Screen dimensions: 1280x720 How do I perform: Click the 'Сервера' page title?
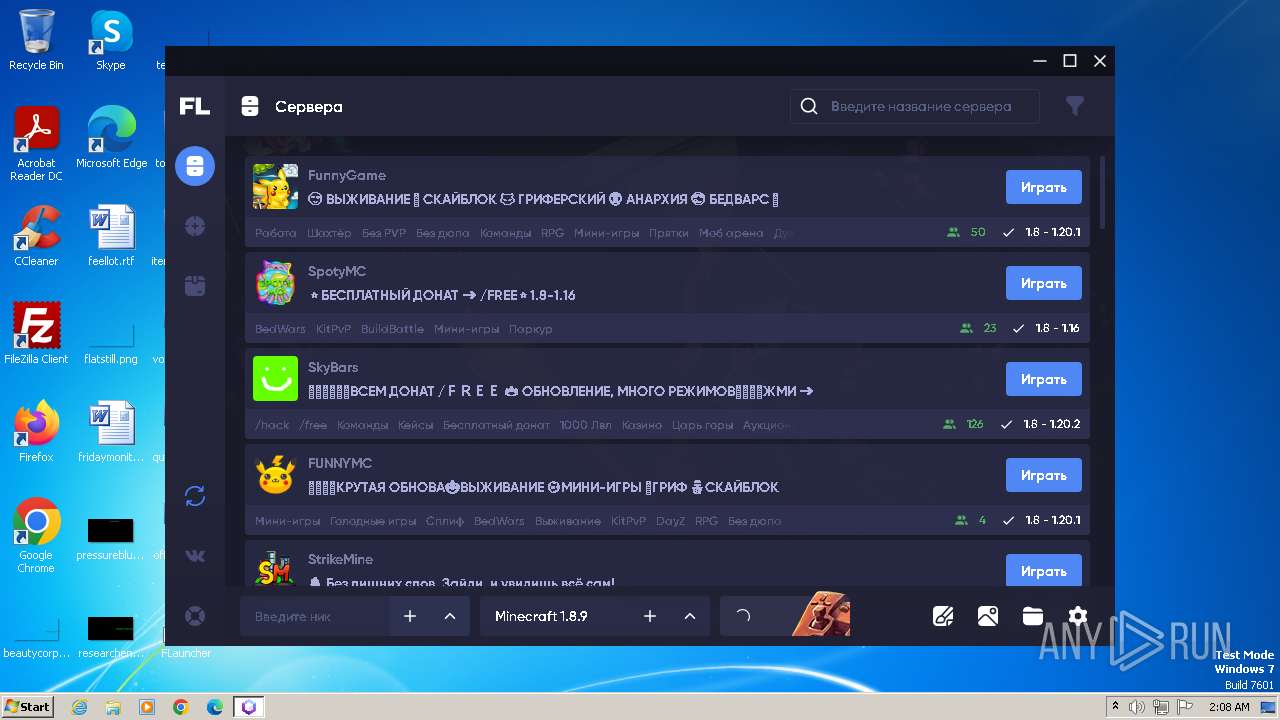coord(309,106)
